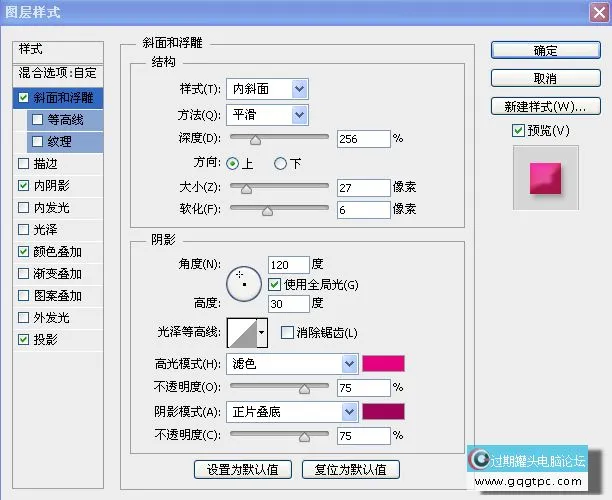Viewport: 612px width, 500px height.
Task: Enable the 描边 (Stroke) checkbox
Action: 23,163
